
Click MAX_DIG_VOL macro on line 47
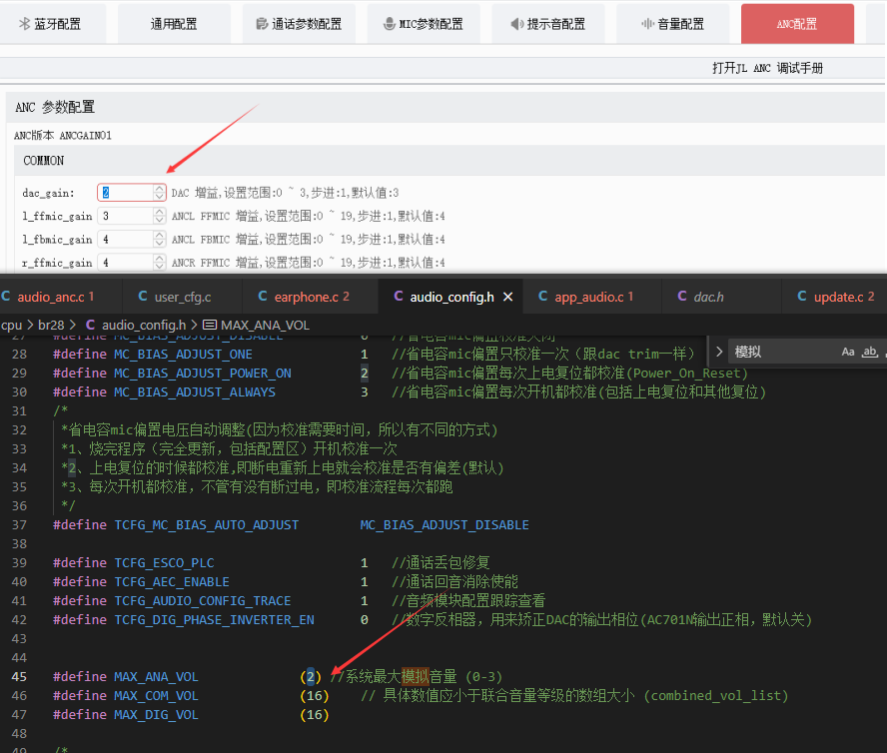tap(156, 715)
